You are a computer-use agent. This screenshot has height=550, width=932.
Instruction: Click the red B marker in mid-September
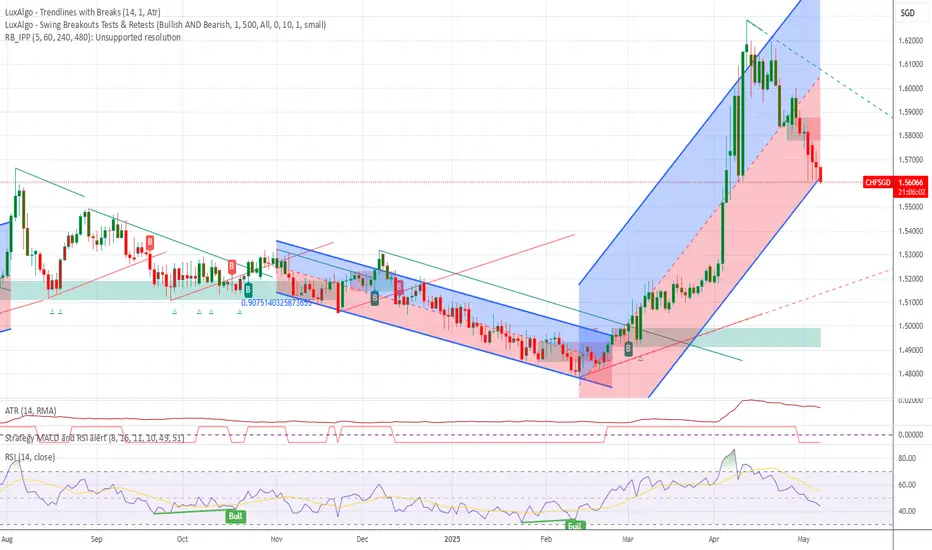[x=150, y=242]
